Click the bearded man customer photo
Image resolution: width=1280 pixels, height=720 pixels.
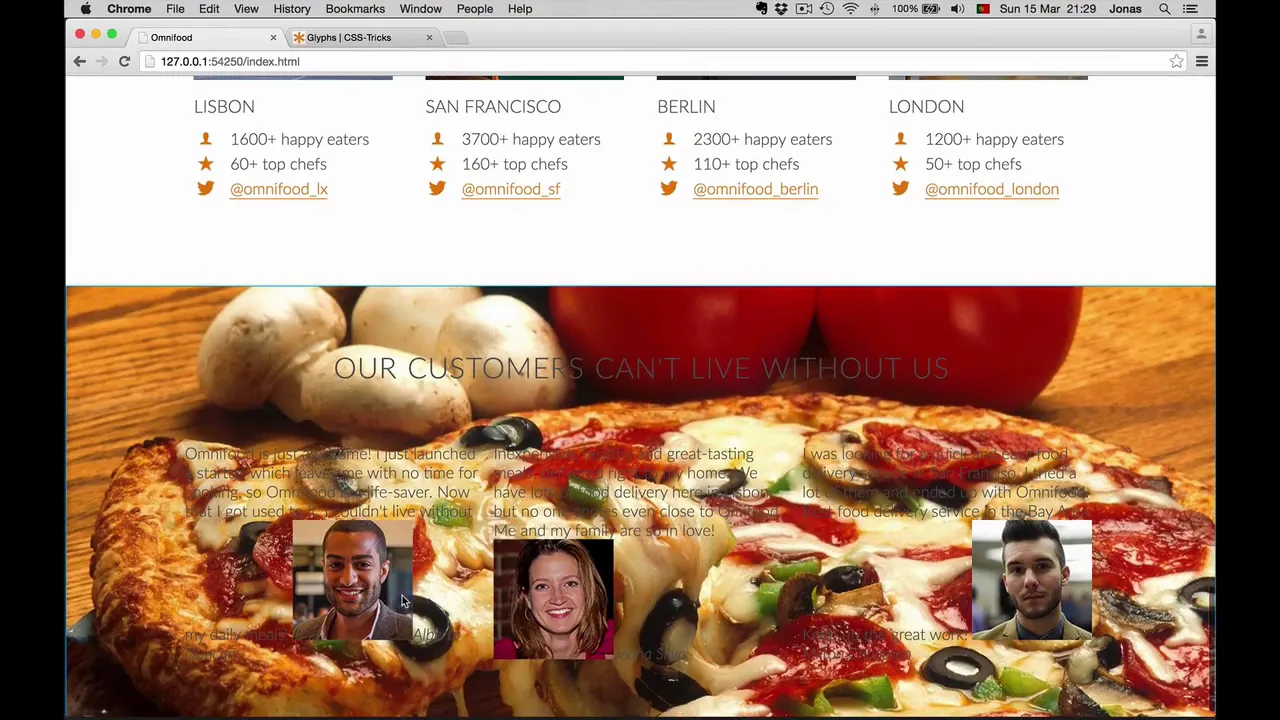[353, 579]
